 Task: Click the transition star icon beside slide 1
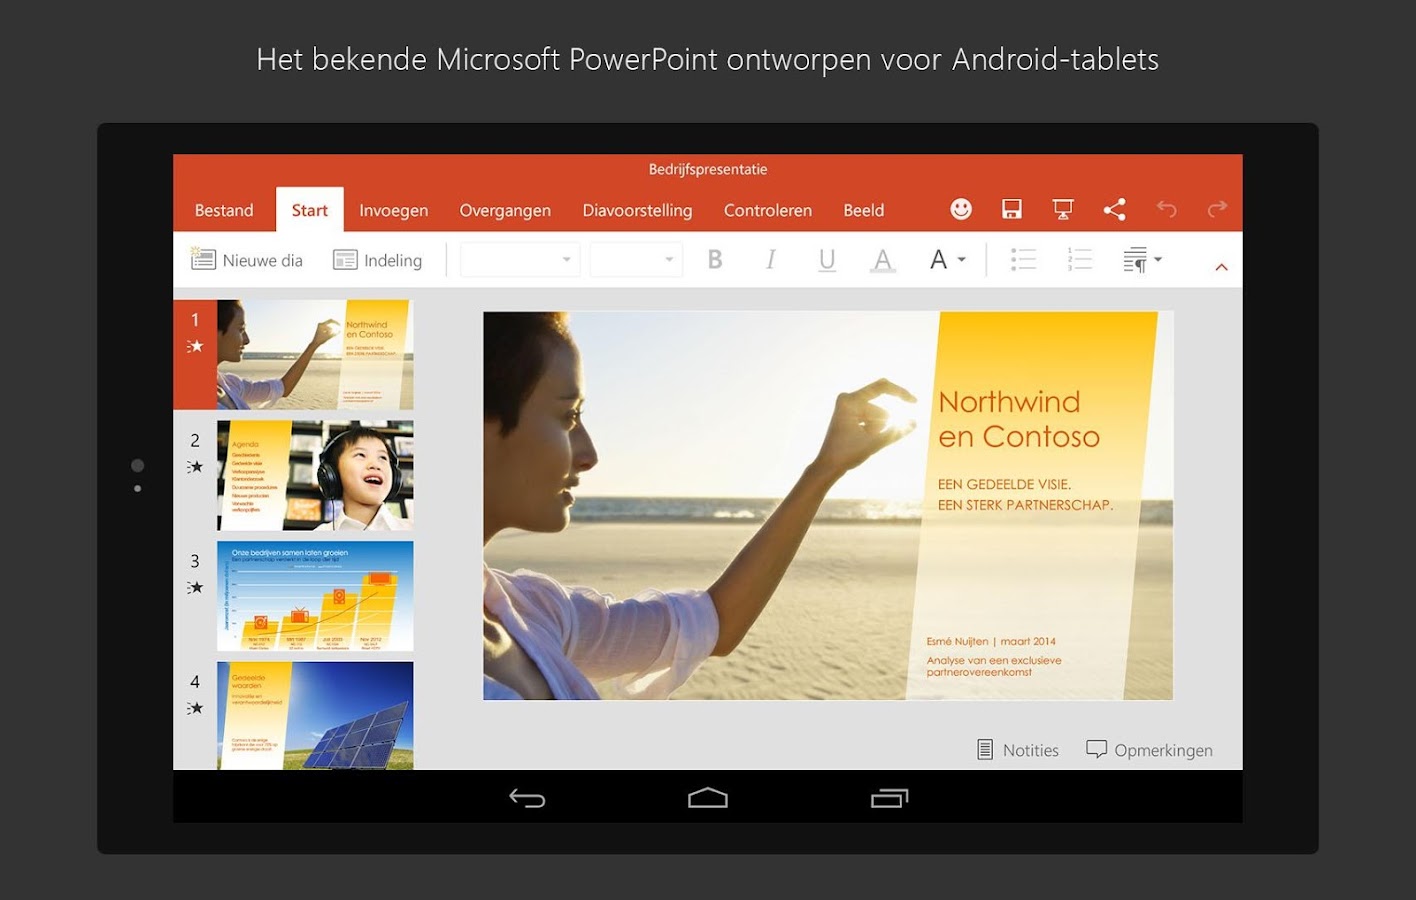(195, 346)
